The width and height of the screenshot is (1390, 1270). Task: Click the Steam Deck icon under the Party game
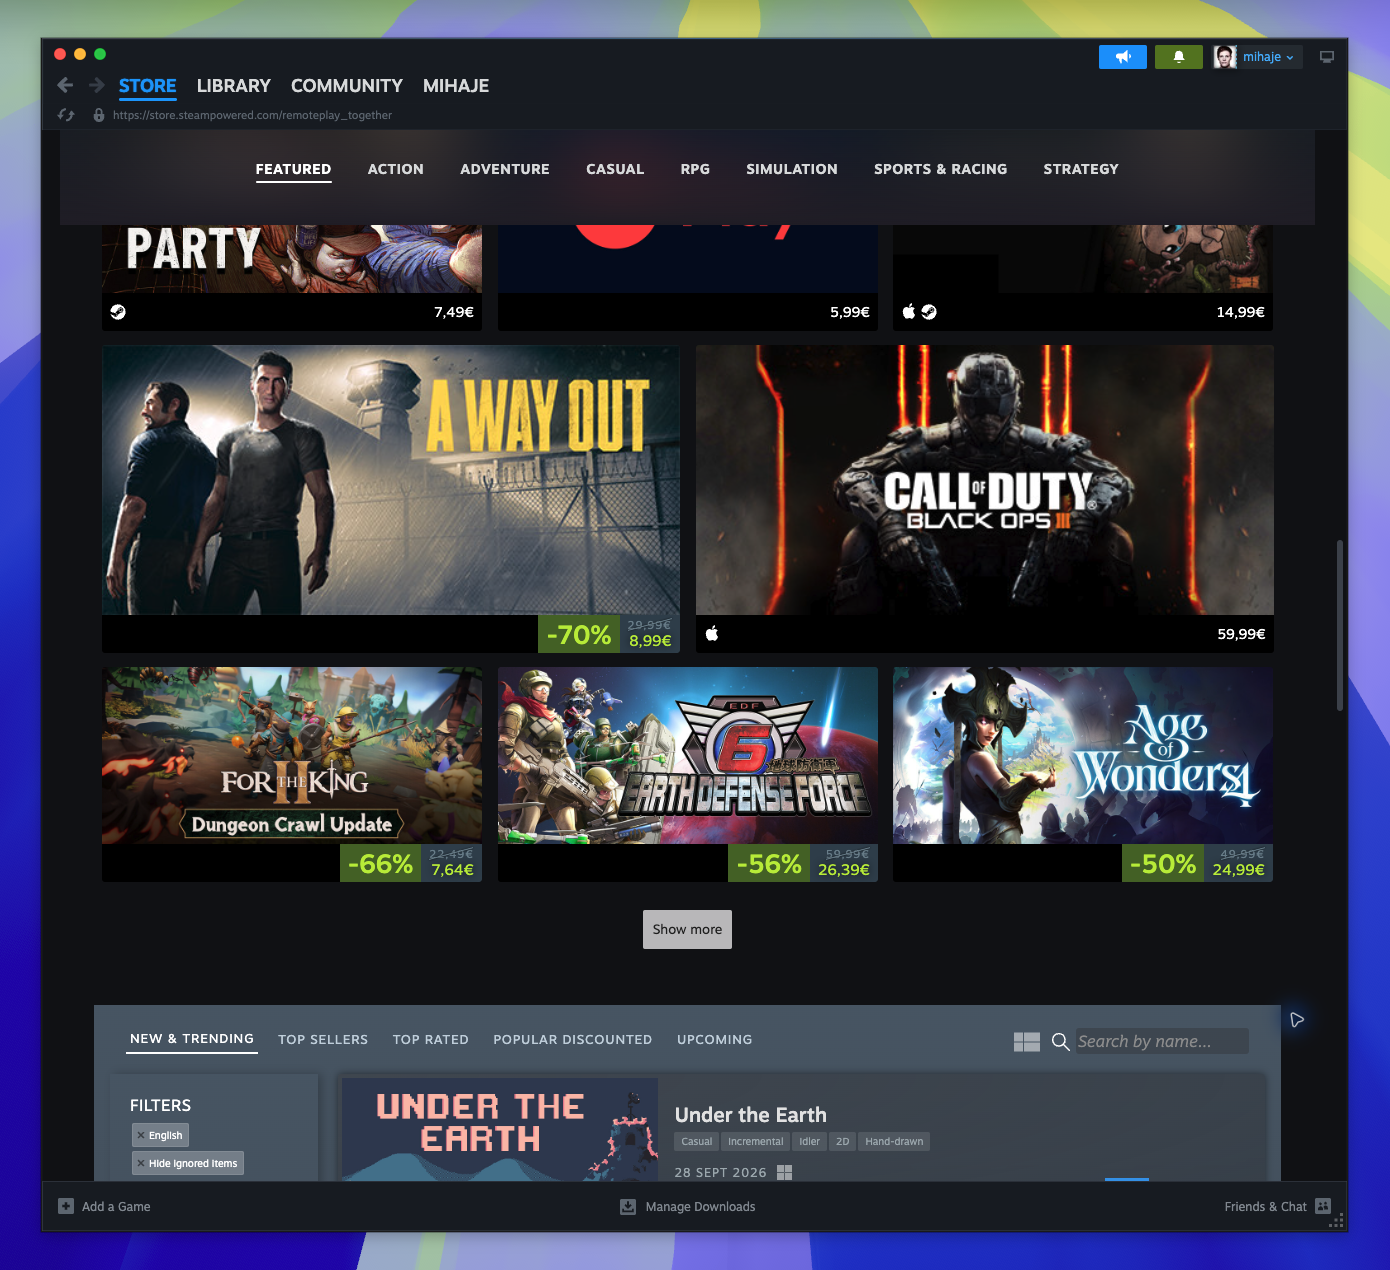tap(118, 312)
